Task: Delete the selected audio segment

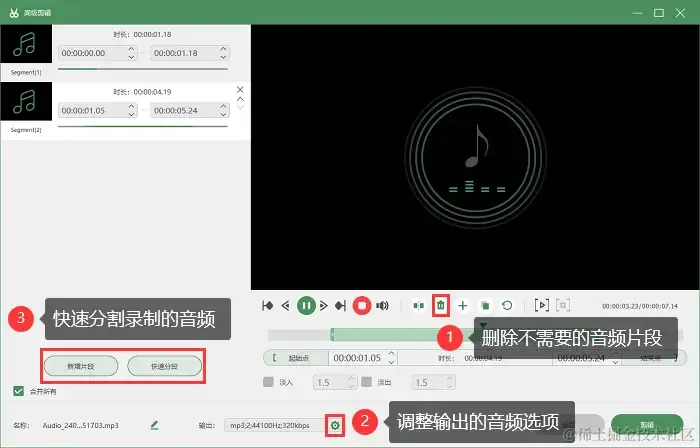Action: (441, 306)
